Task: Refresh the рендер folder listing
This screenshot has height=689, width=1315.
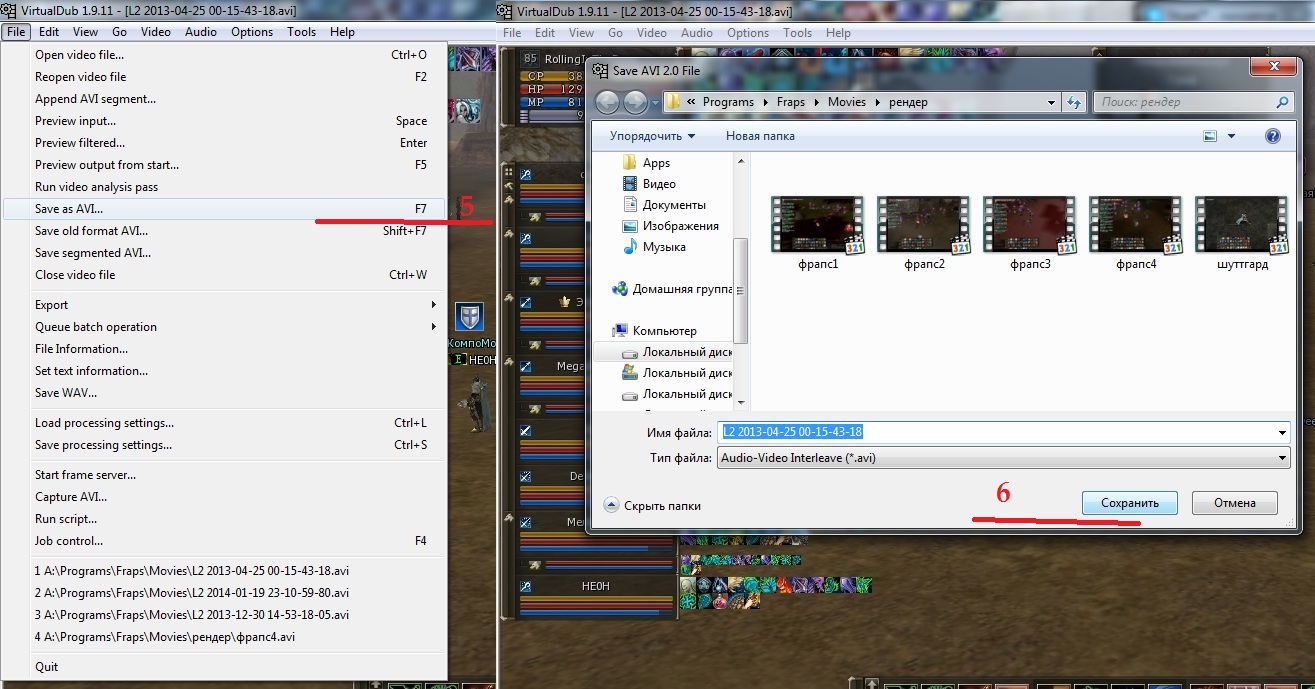Action: click(x=1075, y=102)
